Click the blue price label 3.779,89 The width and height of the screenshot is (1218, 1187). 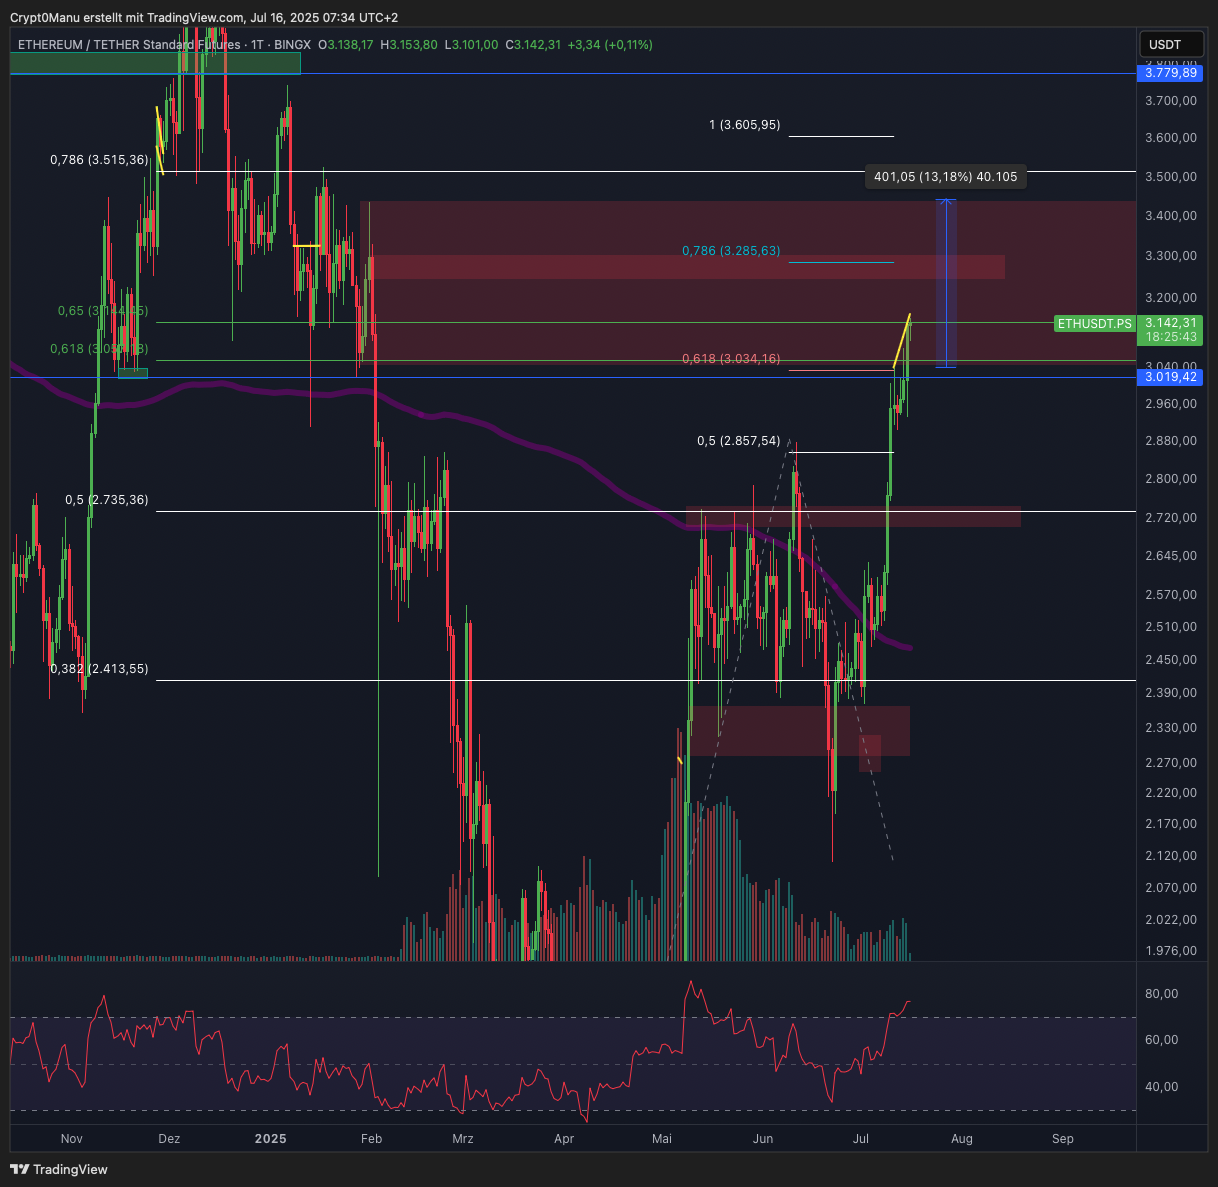(x=1171, y=73)
